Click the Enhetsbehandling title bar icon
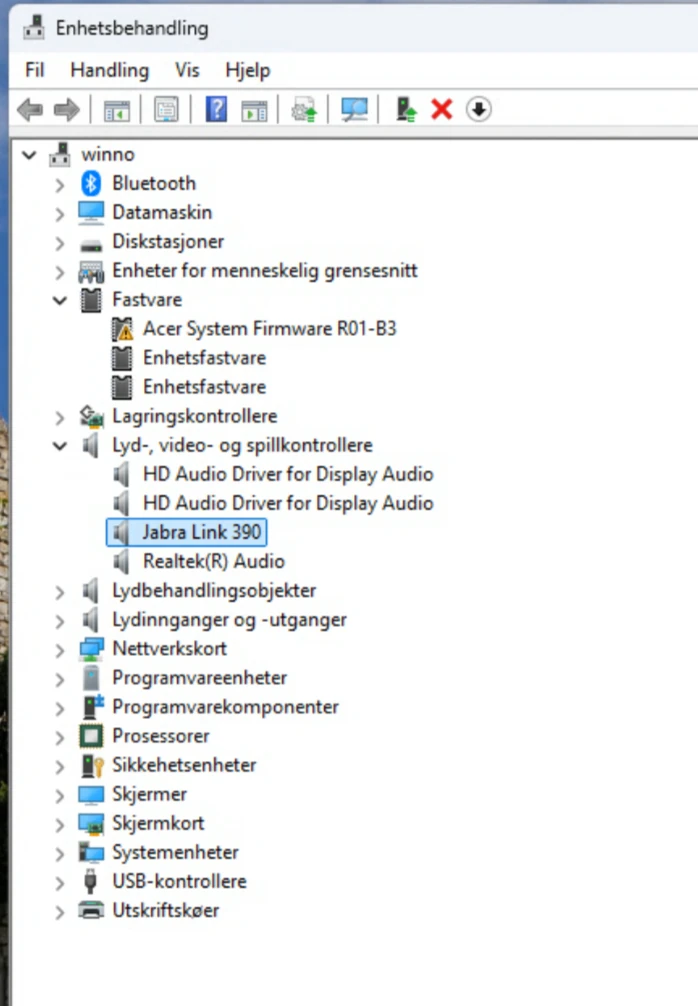Viewport: 698px width, 1006px height. pyautogui.click(x=34, y=28)
